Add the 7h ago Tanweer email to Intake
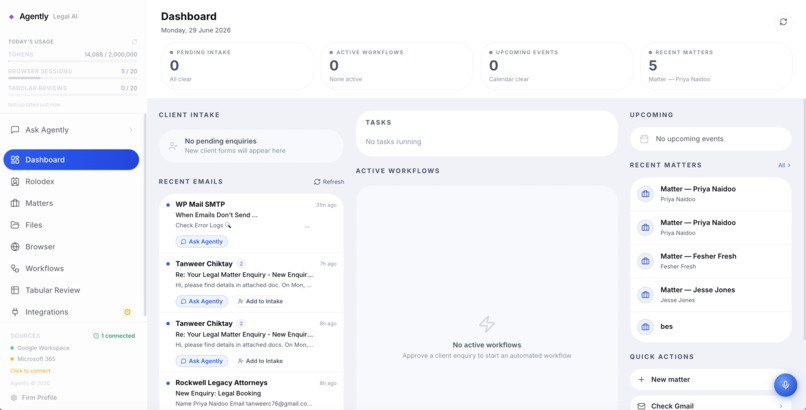The width and height of the screenshot is (806, 410). pyautogui.click(x=260, y=301)
